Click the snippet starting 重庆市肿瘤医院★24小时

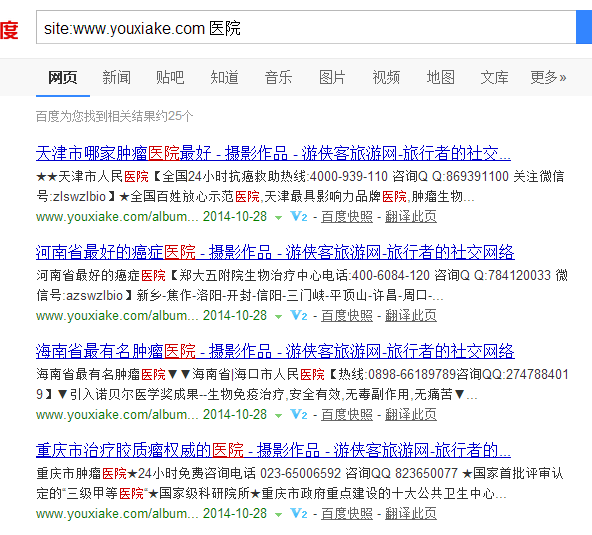coord(300,483)
